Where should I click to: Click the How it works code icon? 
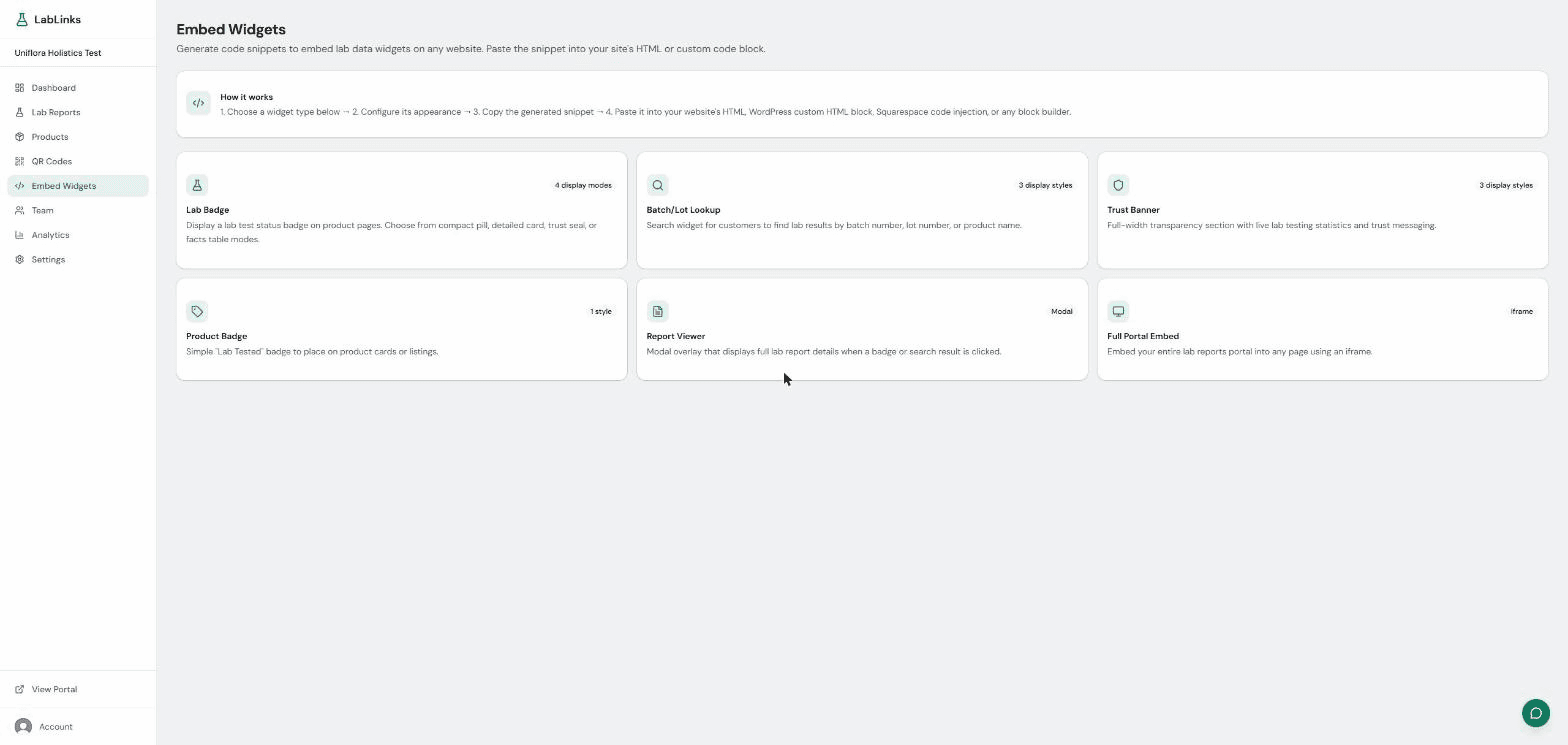(x=198, y=103)
